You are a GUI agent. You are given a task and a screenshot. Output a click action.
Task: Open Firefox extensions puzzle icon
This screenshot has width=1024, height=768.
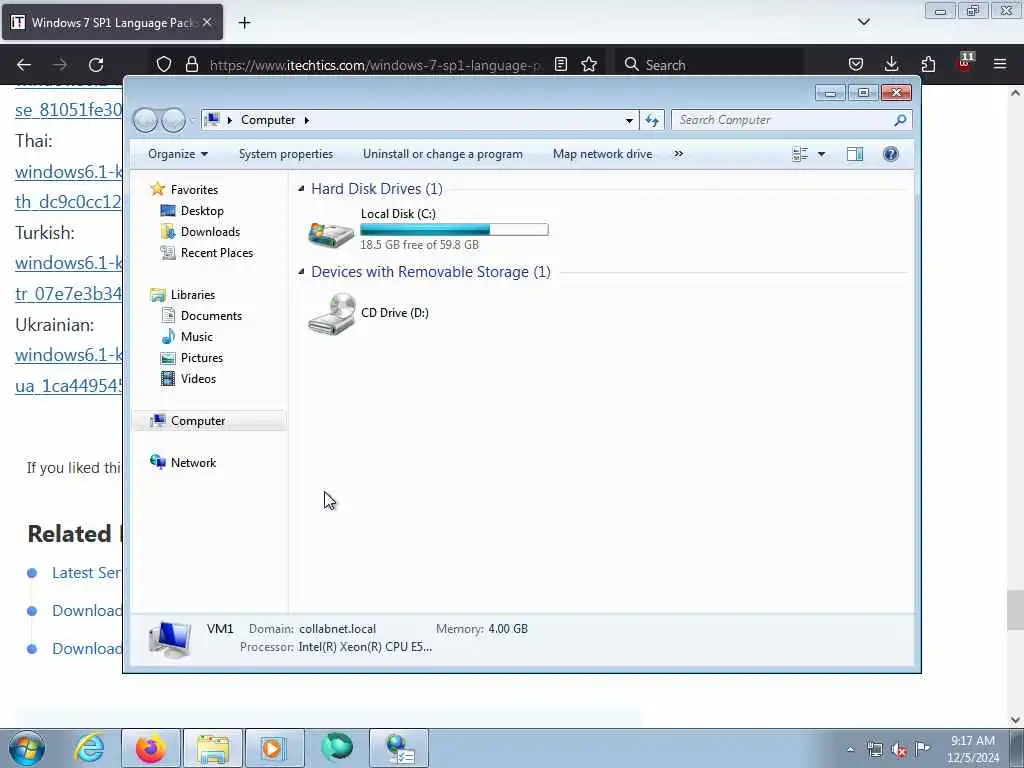(928, 64)
